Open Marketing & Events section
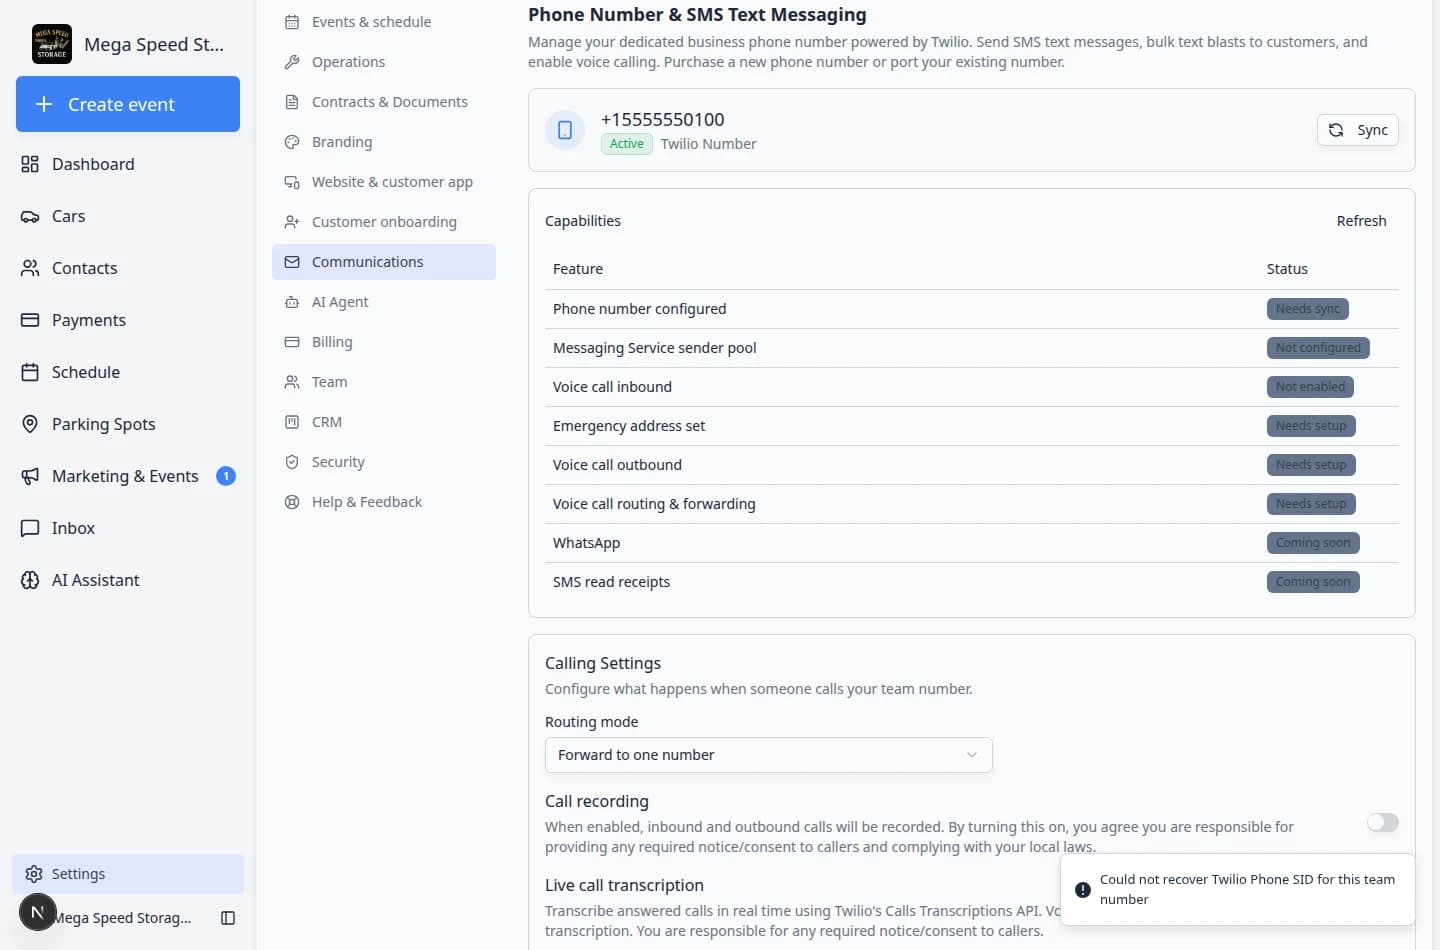The image size is (1440, 950). (x=128, y=476)
